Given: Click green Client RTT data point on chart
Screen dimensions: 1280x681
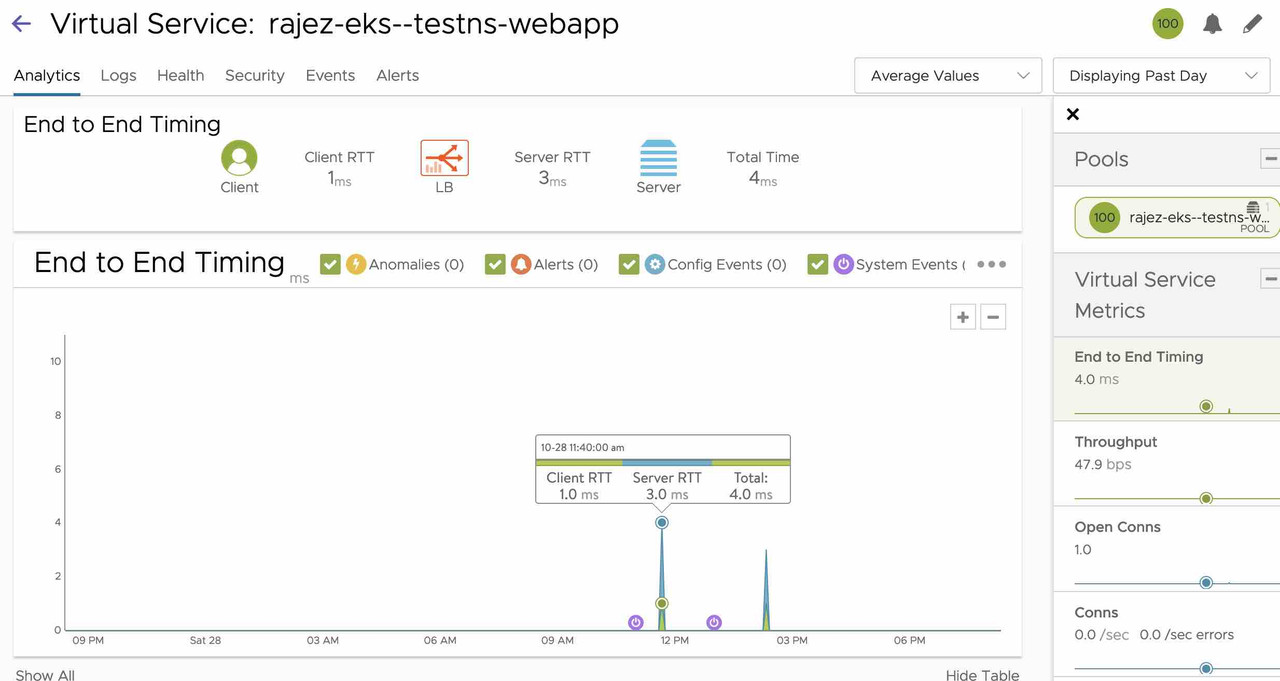Looking at the screenshot, I should point(661,603).
